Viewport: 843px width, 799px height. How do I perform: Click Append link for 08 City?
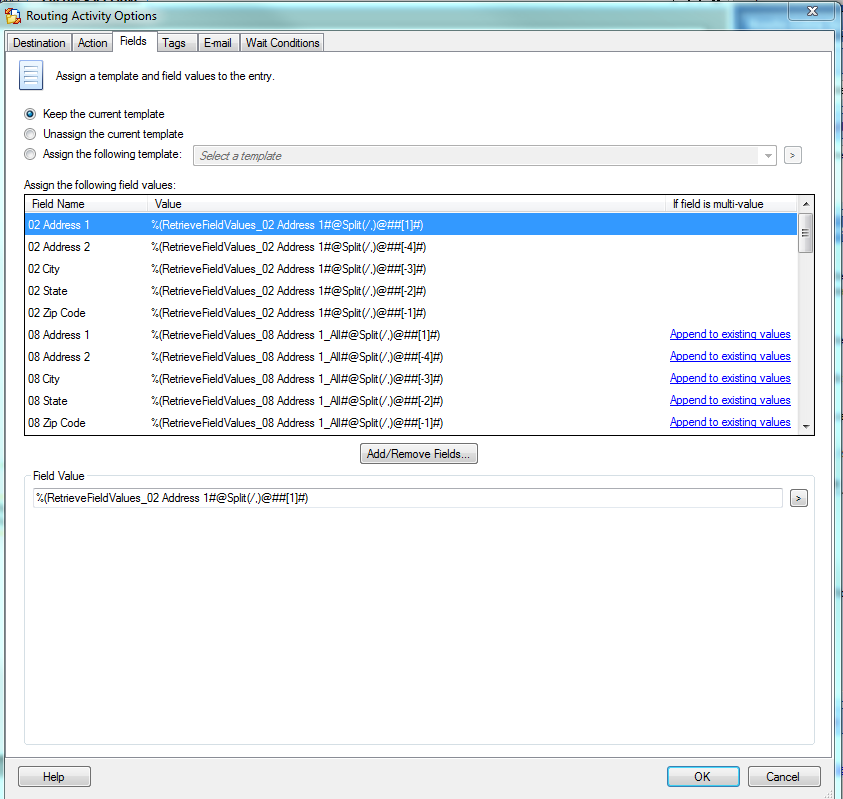pyautogui.click(x=730, y=379)
